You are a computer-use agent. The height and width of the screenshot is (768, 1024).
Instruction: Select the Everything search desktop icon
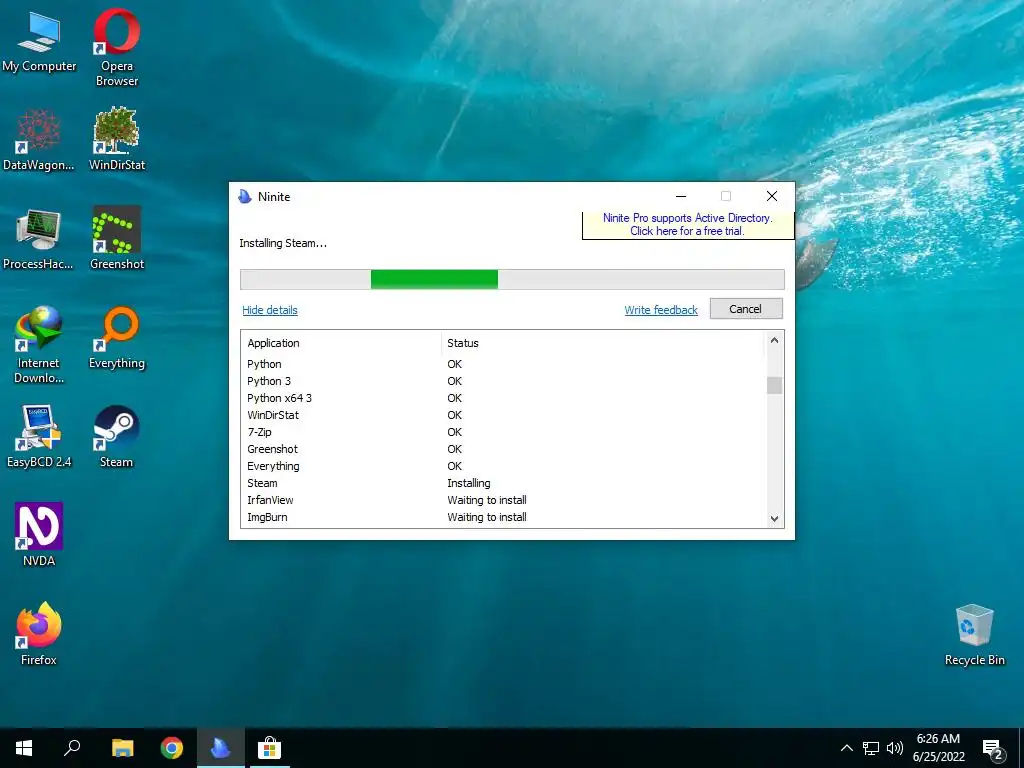pos(117,338)
